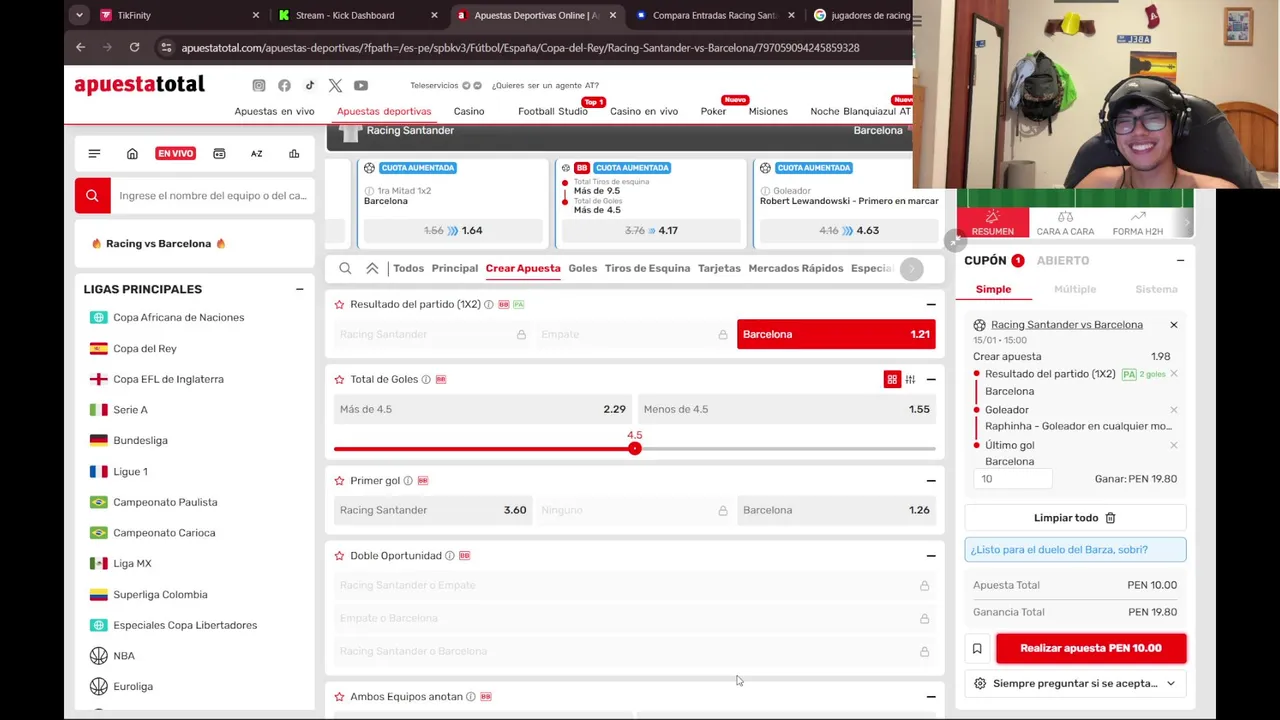Image resolution: width=1280 pixels, height=720 pixels.
Task: Collapse Ambos Equipos anotan market
Action: coord(931,696)
